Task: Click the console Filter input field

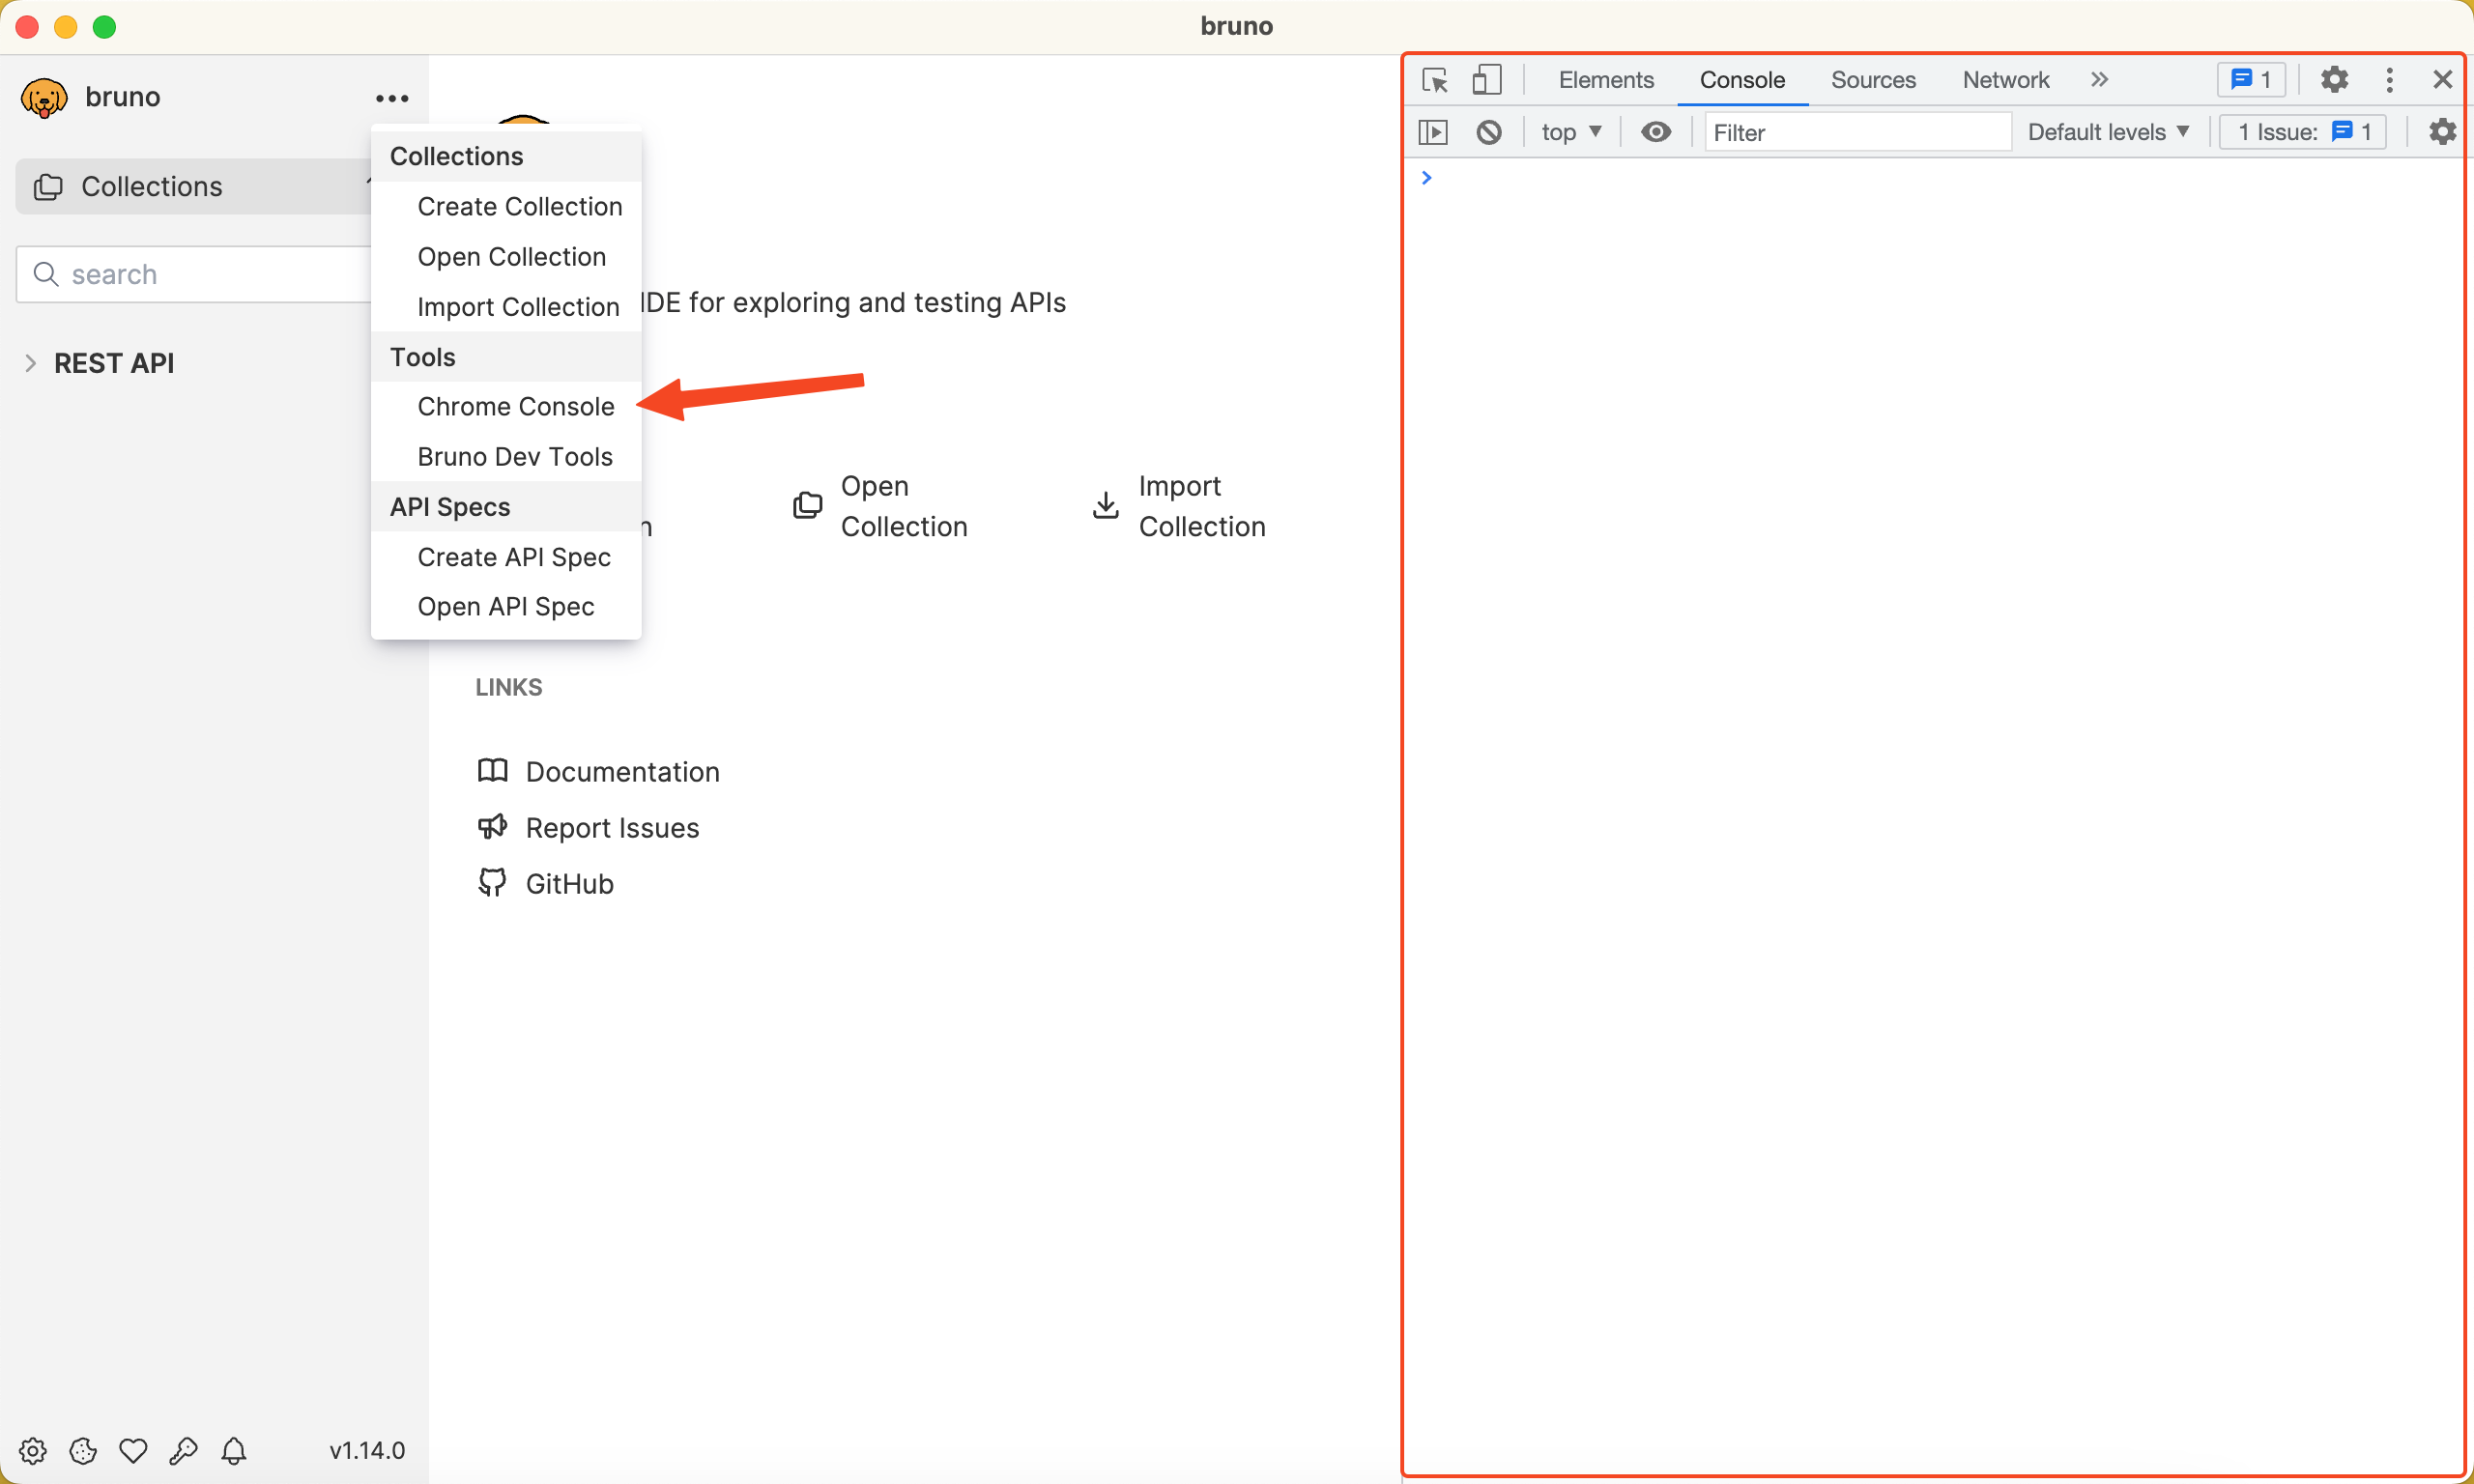Action: pos(1856,132)
